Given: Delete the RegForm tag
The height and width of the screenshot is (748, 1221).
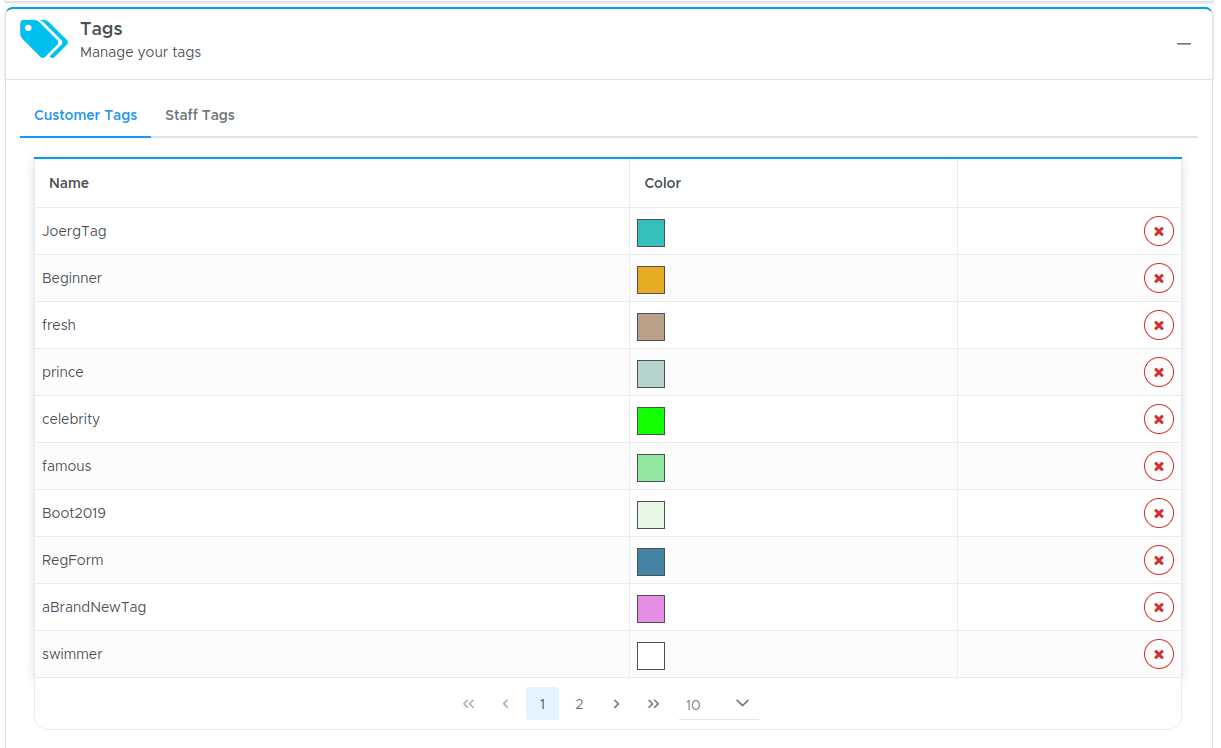Looking at the screenshot, I should tap(1158, 560).
